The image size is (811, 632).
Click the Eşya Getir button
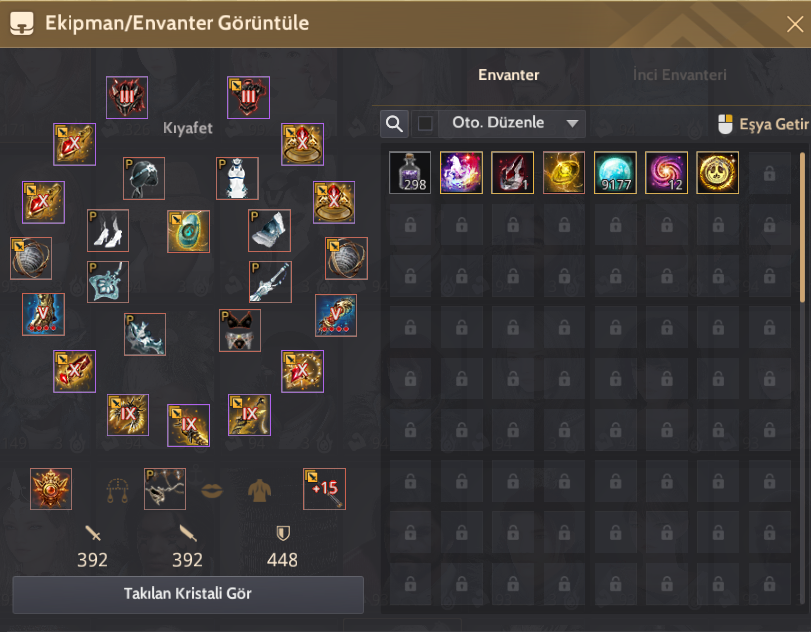763,124
